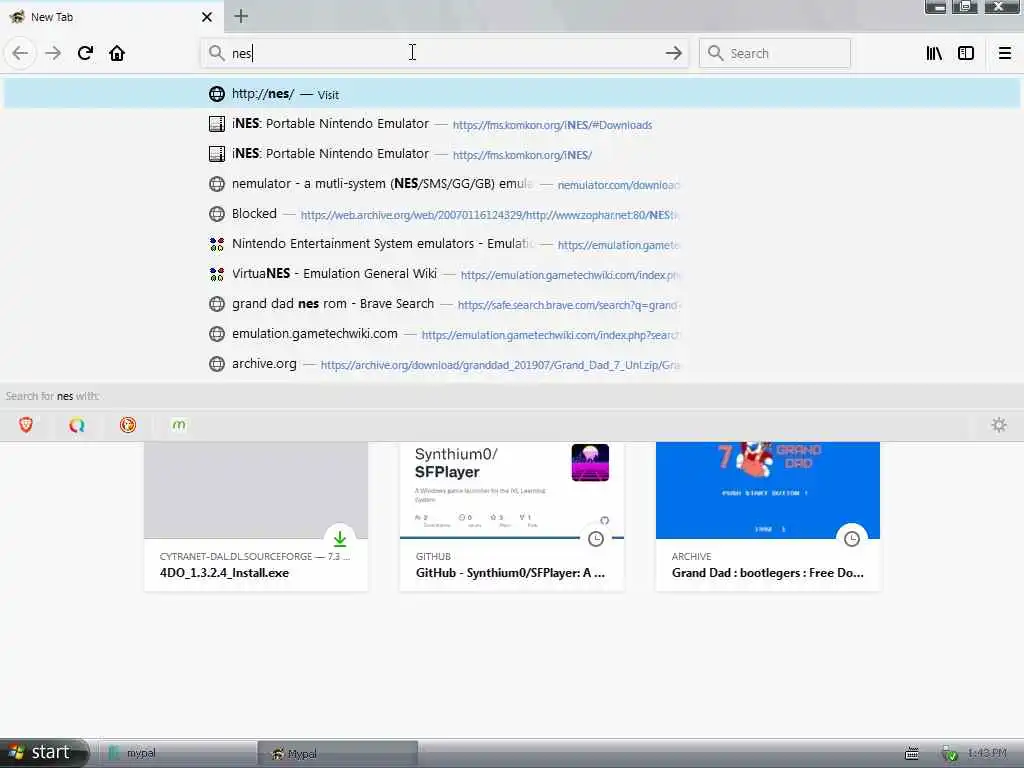Click the iNES page icon in #Downloads row
The width and height of the screenshot is (1024, 768).
pyautogui.click(x=217, y=124)
